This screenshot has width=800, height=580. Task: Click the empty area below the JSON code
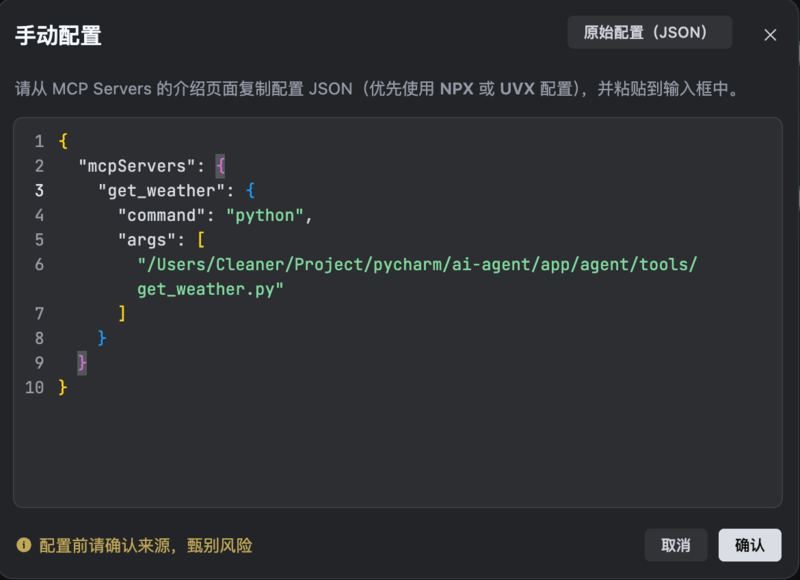(400, 450)
